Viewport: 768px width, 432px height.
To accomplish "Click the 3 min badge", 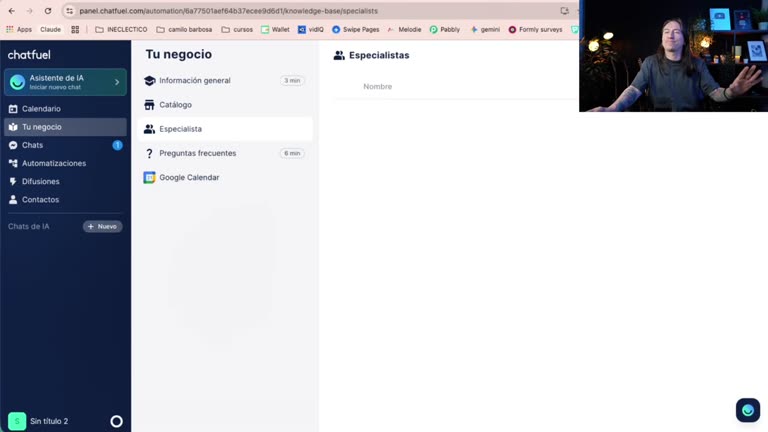I will (292, 80).
